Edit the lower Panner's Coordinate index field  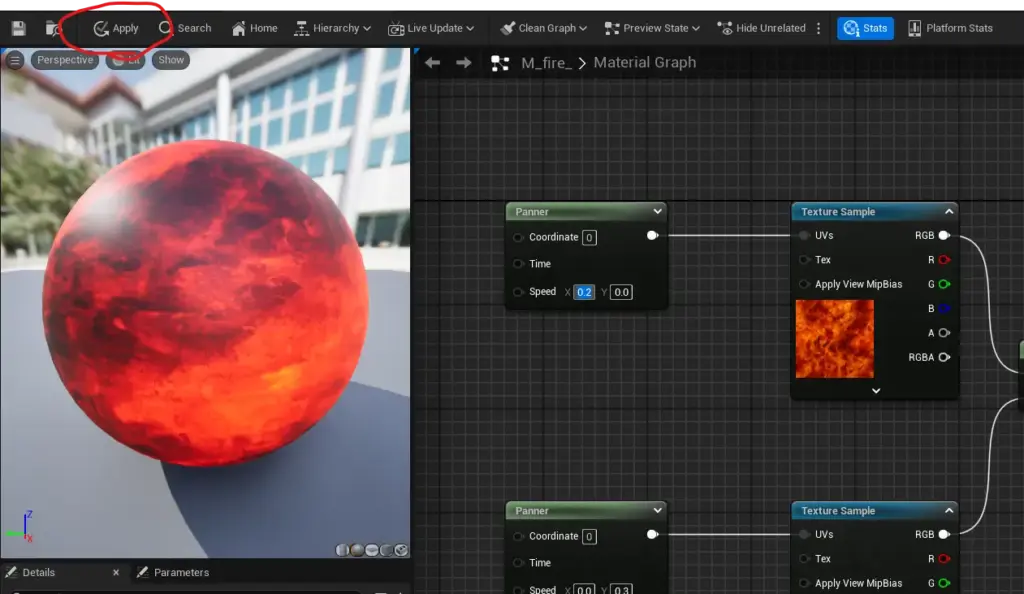pyautogui.click(x=589, y=537)
